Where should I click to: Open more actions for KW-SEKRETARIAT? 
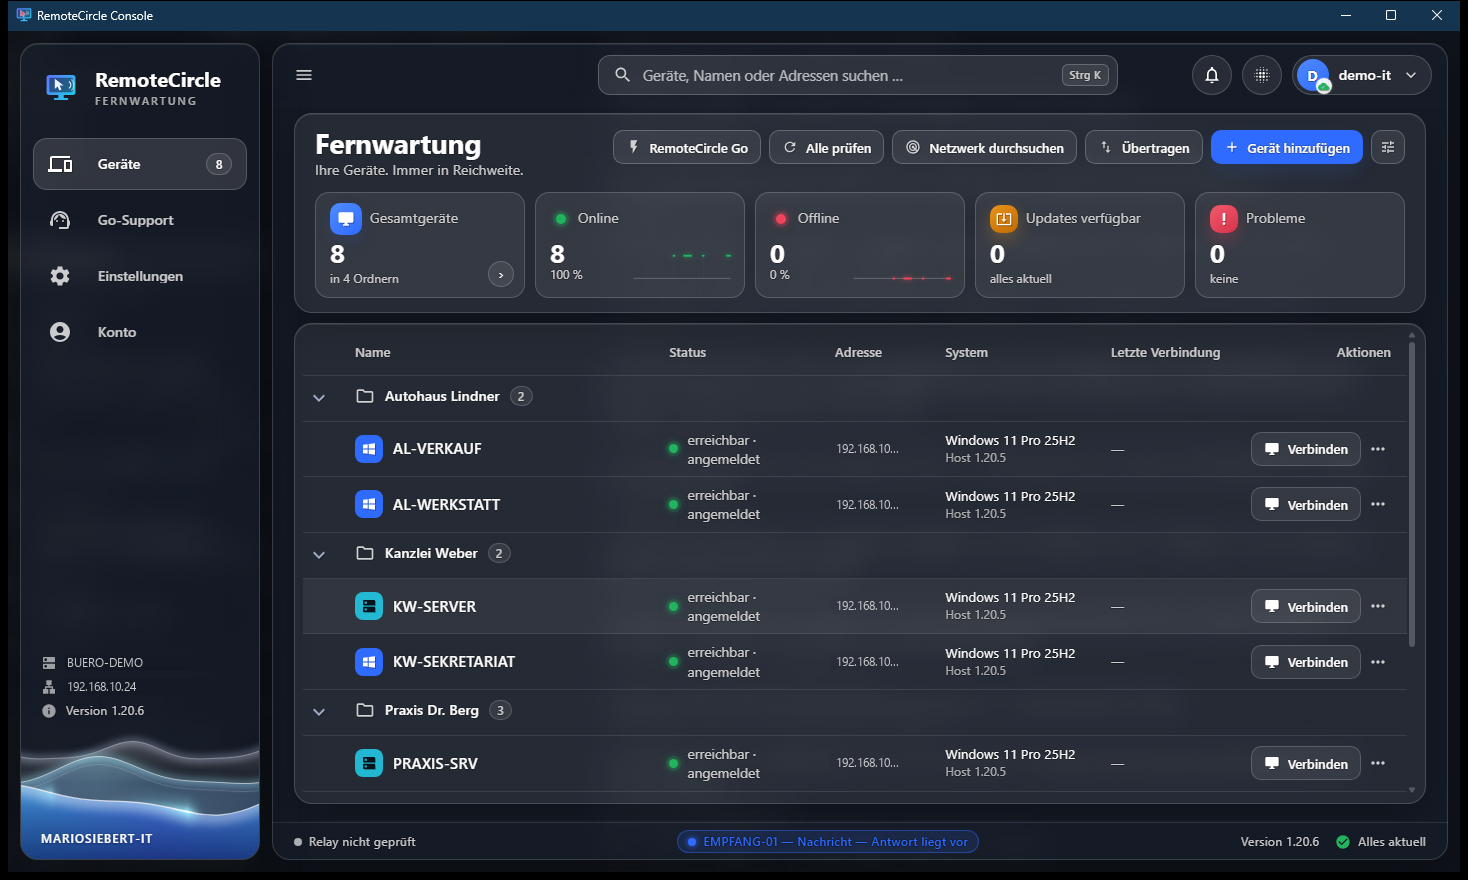1378,662
